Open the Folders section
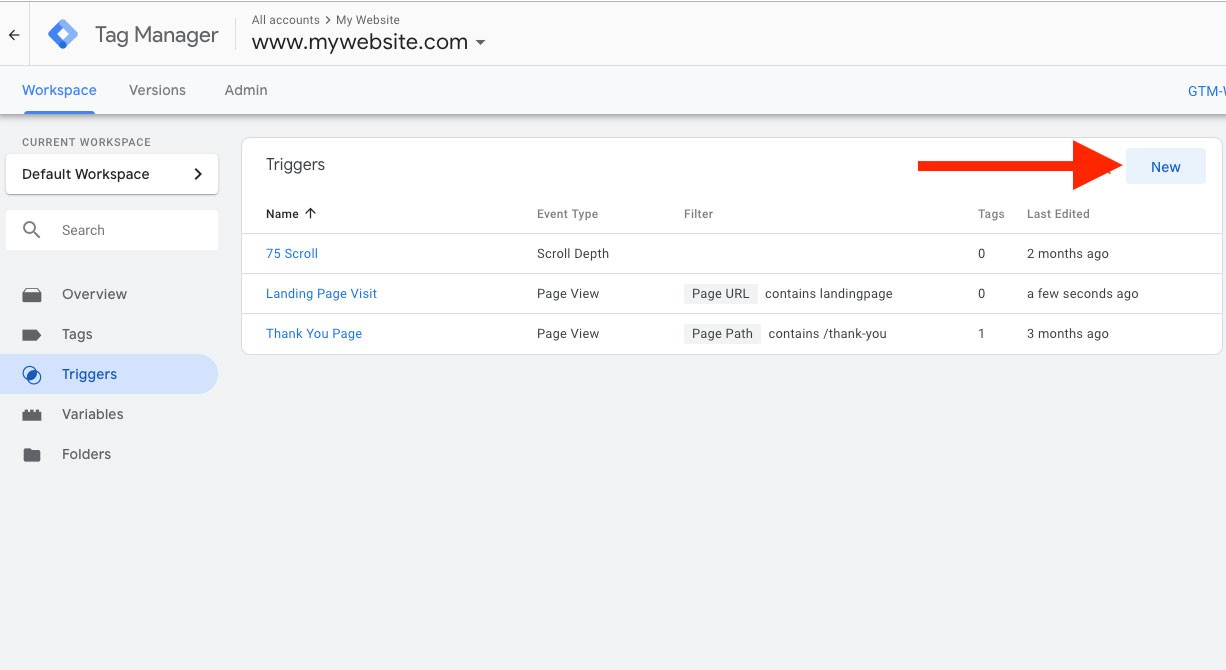 86,454
